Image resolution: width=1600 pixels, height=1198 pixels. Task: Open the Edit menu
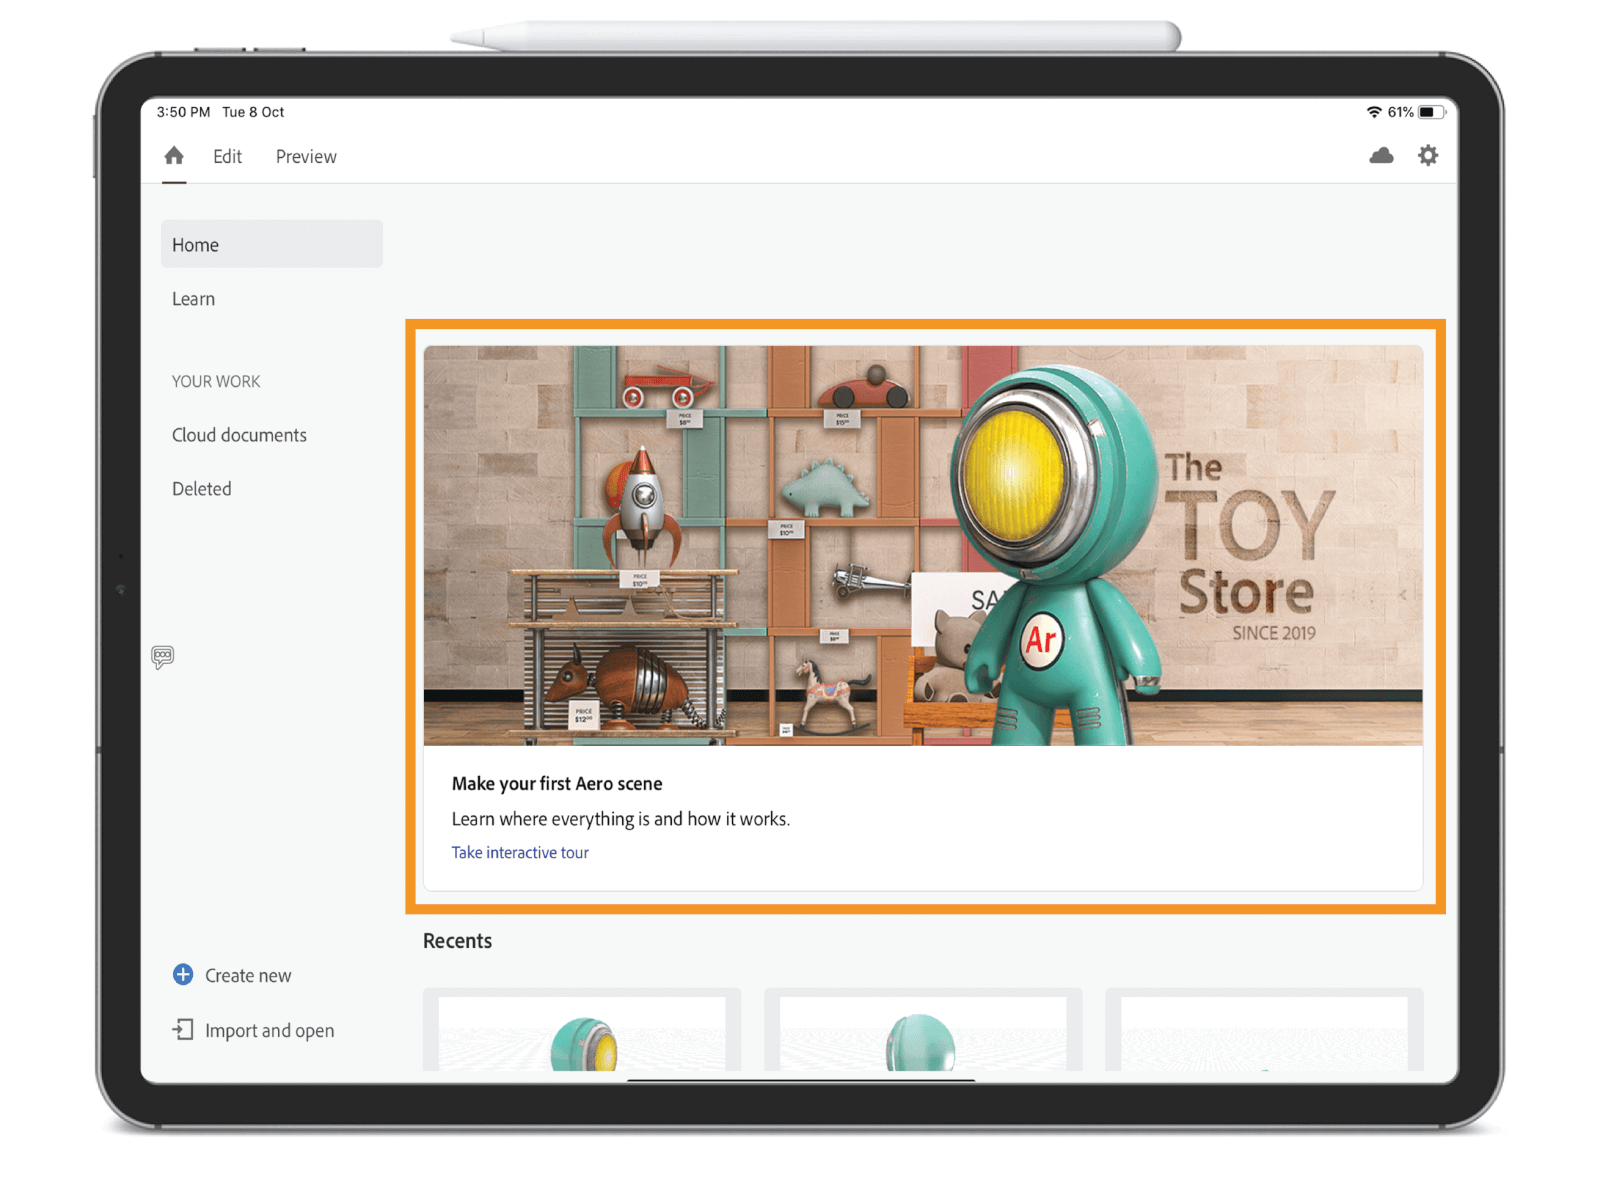click(227, 156)
